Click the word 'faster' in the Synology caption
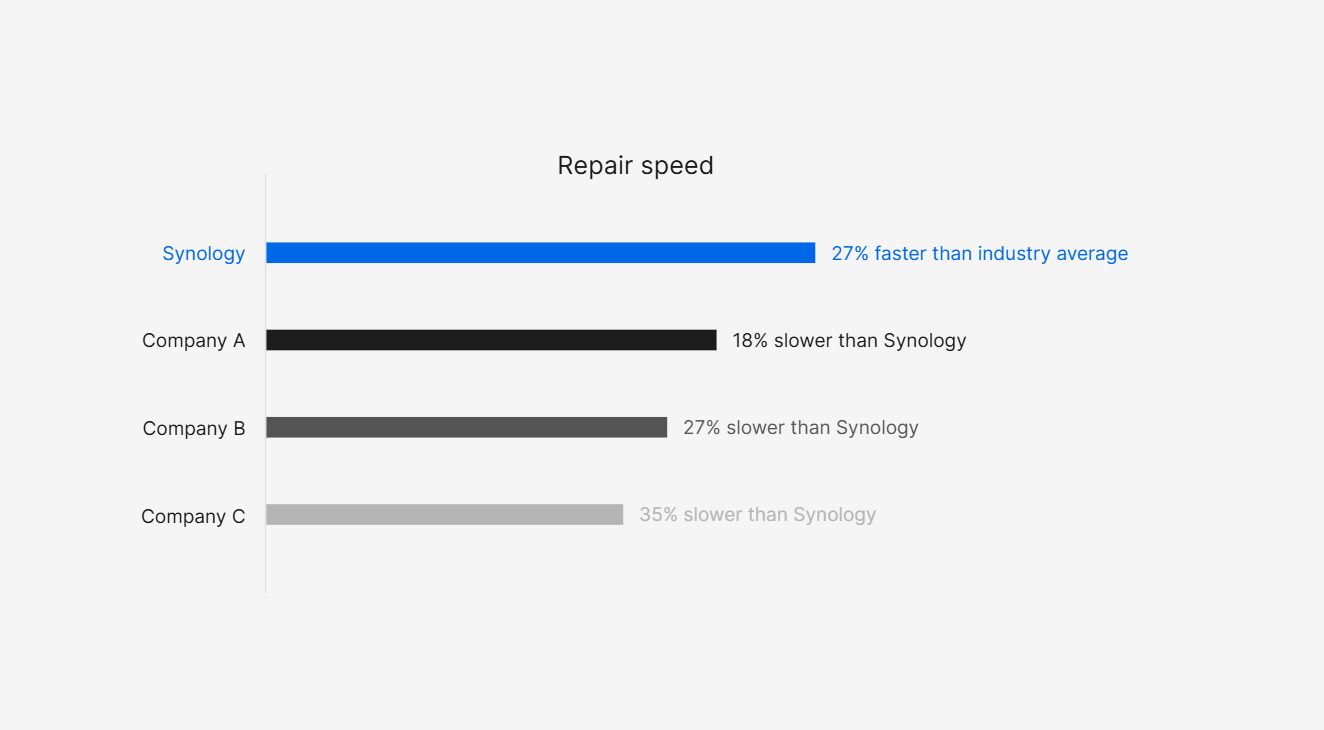This screenshot has height=730, width=1324. tap(901, 254)
